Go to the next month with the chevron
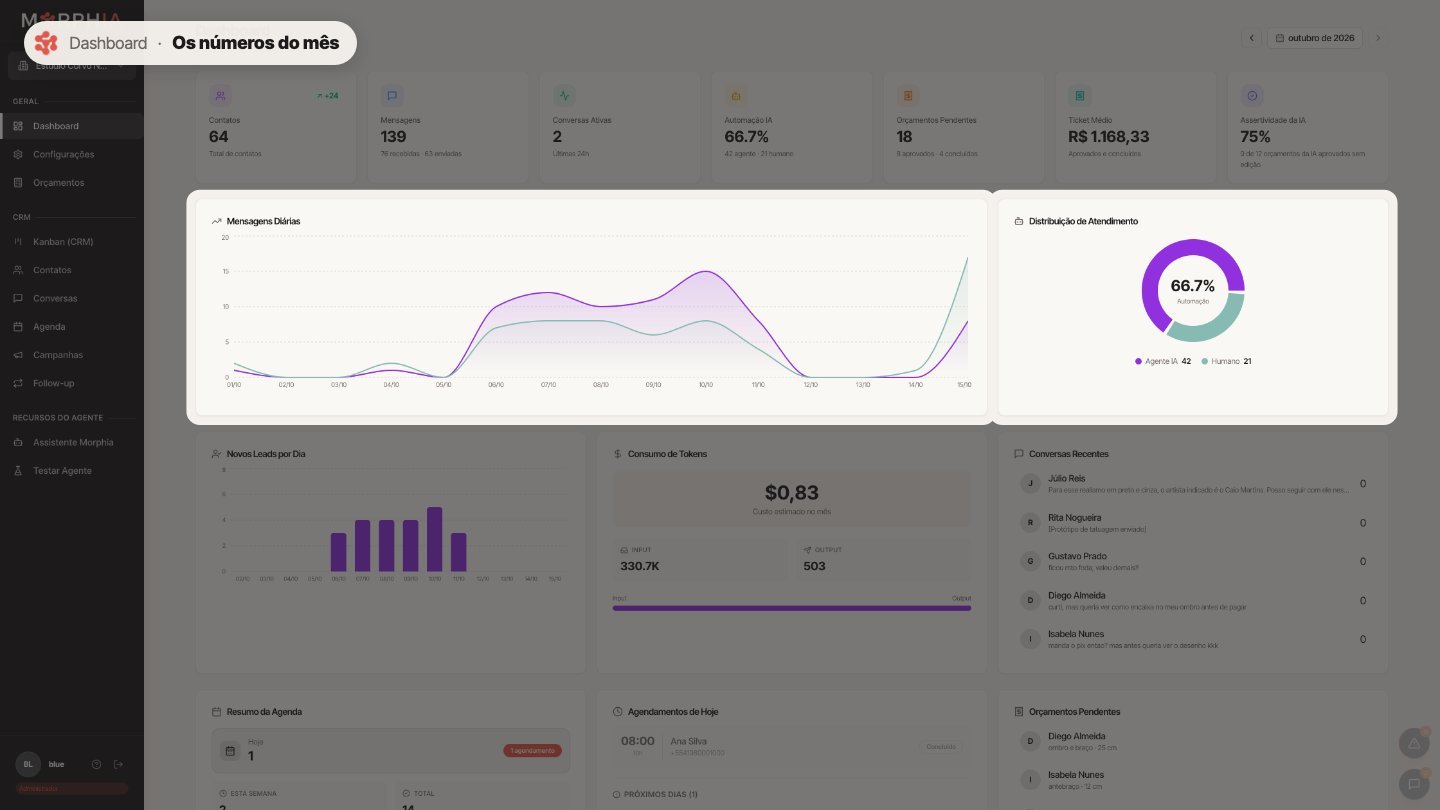This screenshot has width=1440, height=810. point(1378,38)
